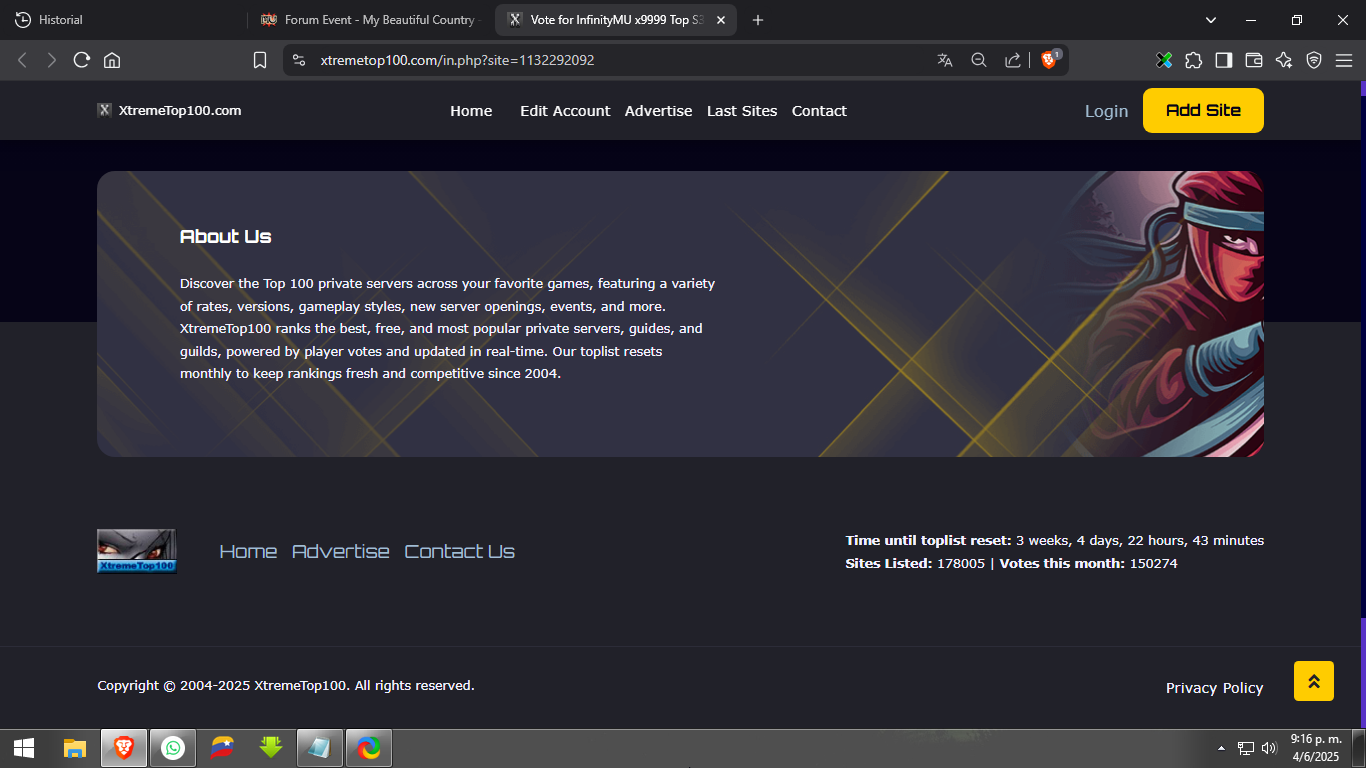Click the yellow Add Site button

[x=1203, y=110]
